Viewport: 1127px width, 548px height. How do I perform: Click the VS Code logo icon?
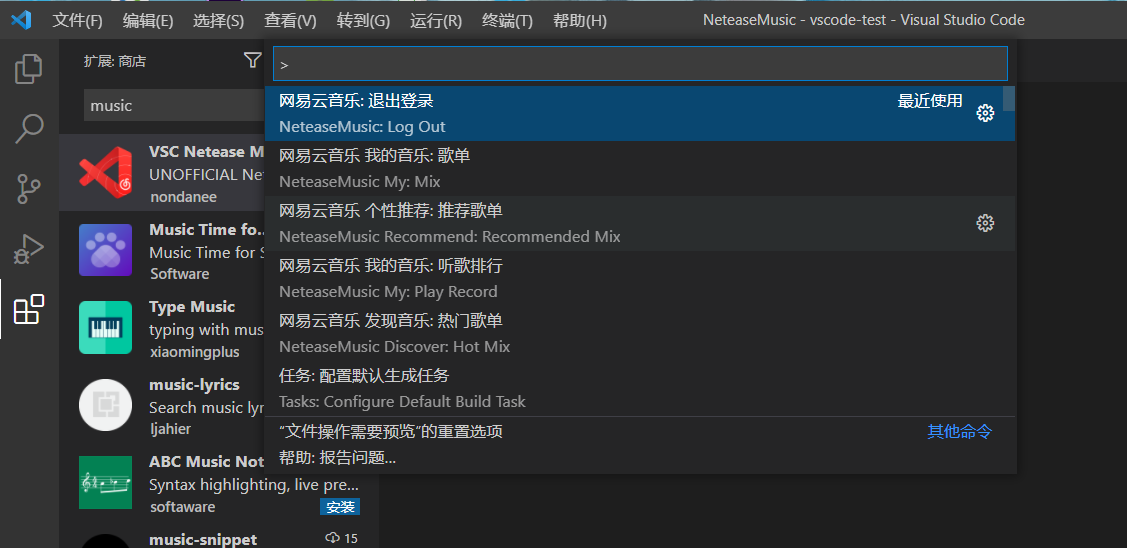coord(21,20)
